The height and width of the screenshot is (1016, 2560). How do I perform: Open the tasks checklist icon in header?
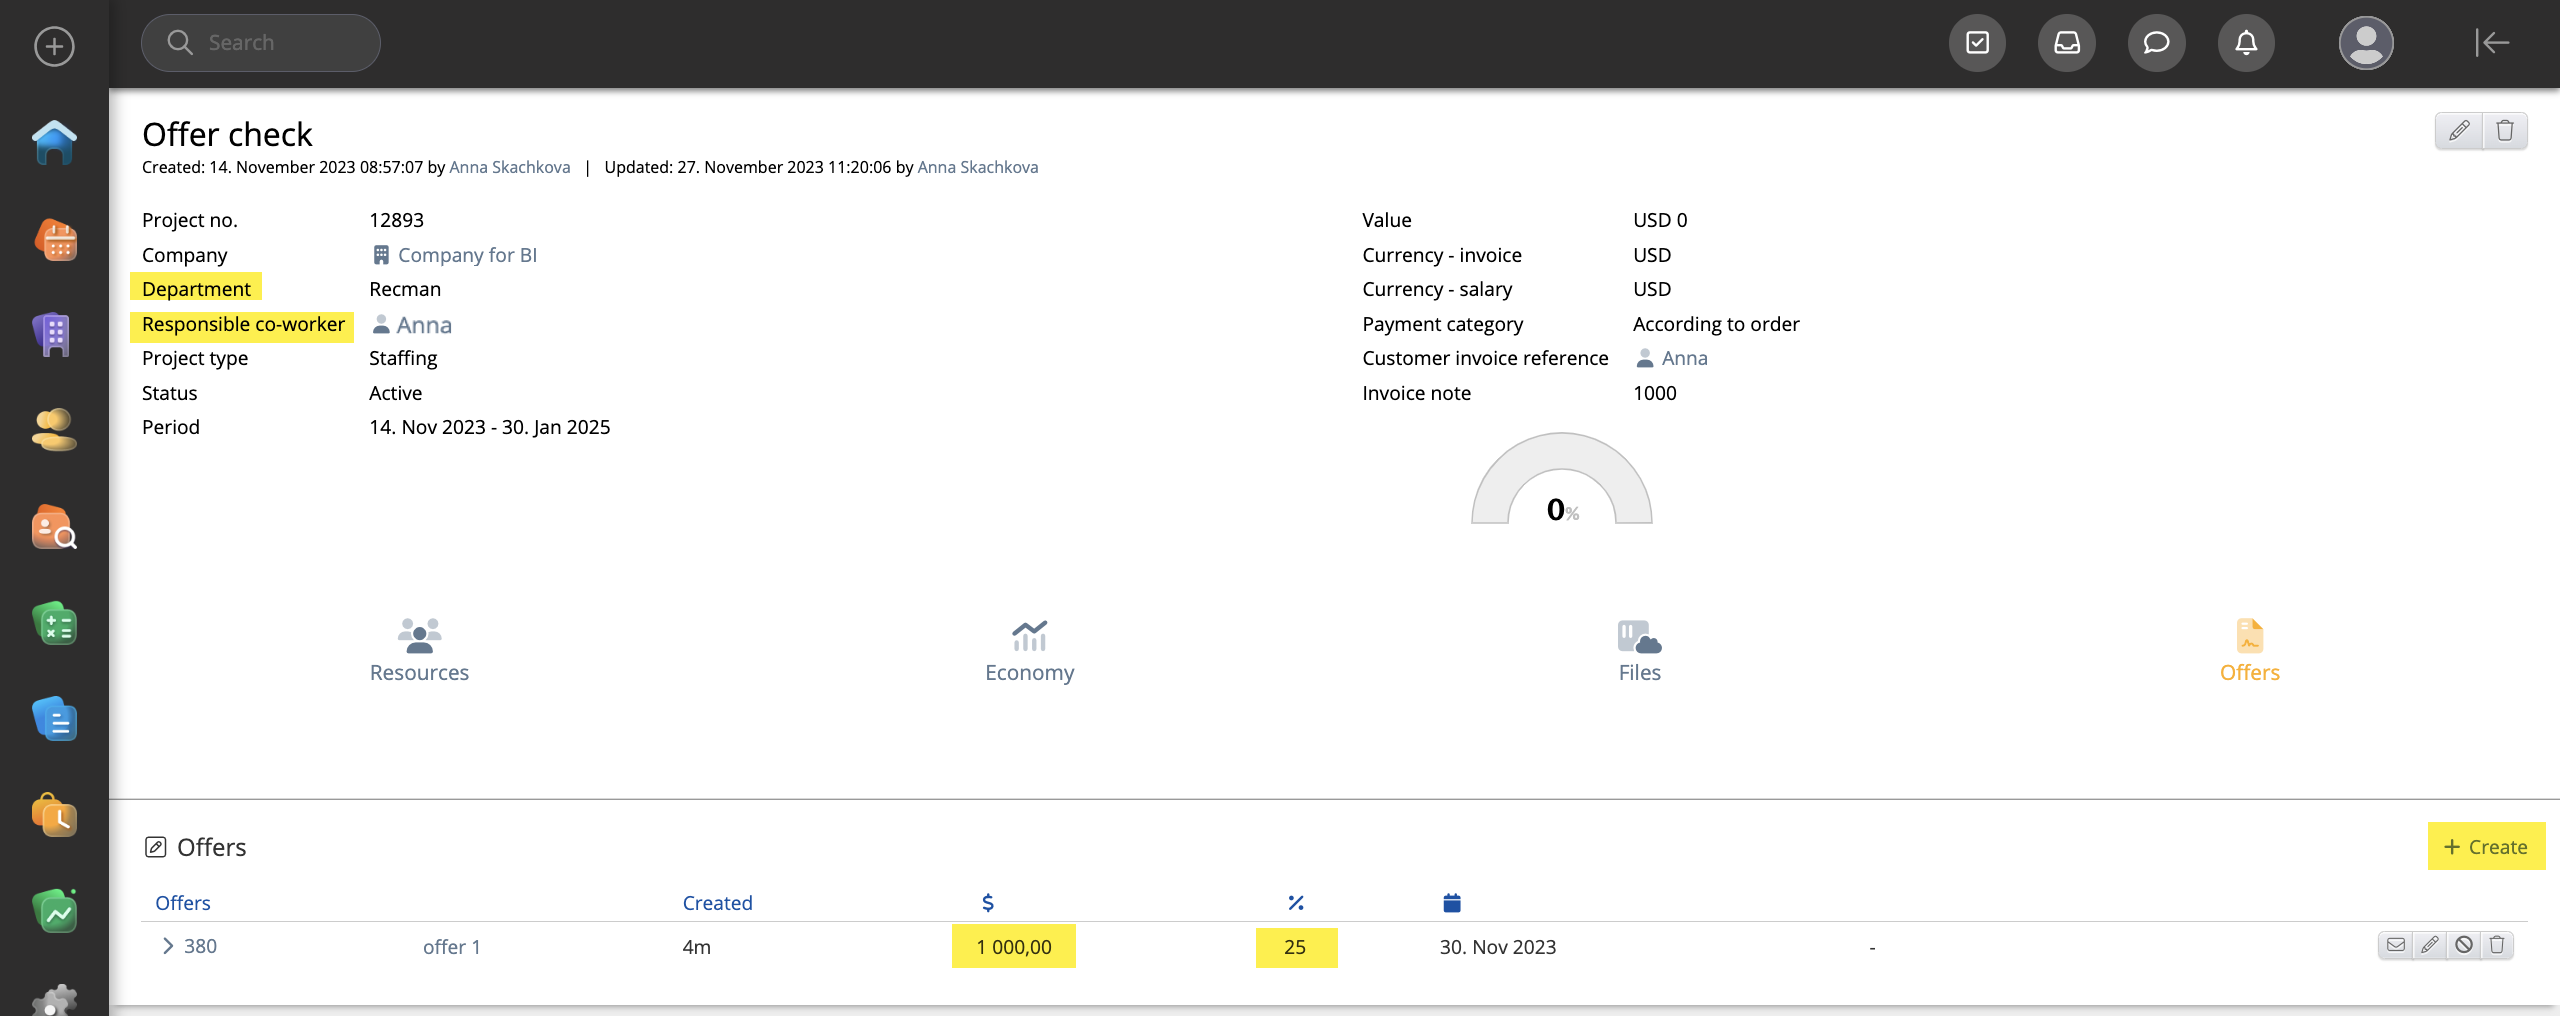1977,43
